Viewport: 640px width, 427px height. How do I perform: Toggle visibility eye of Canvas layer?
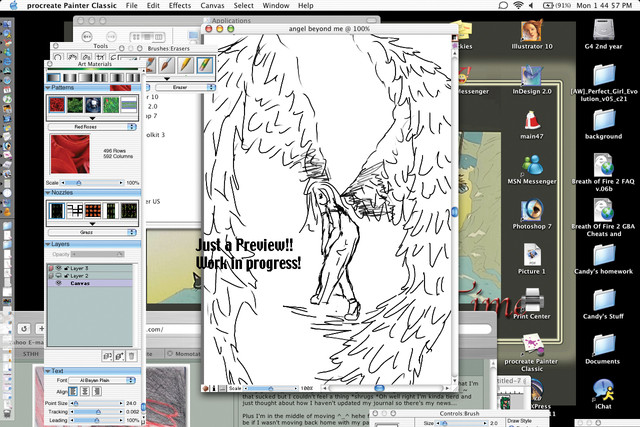[57, 283]
